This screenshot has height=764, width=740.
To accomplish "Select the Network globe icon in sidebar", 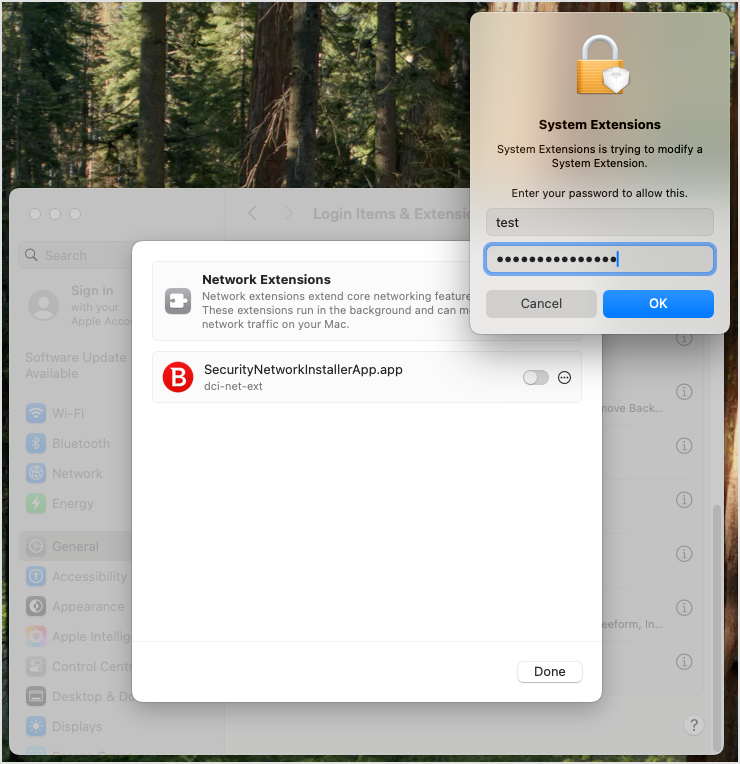I will tap(36, 474).
